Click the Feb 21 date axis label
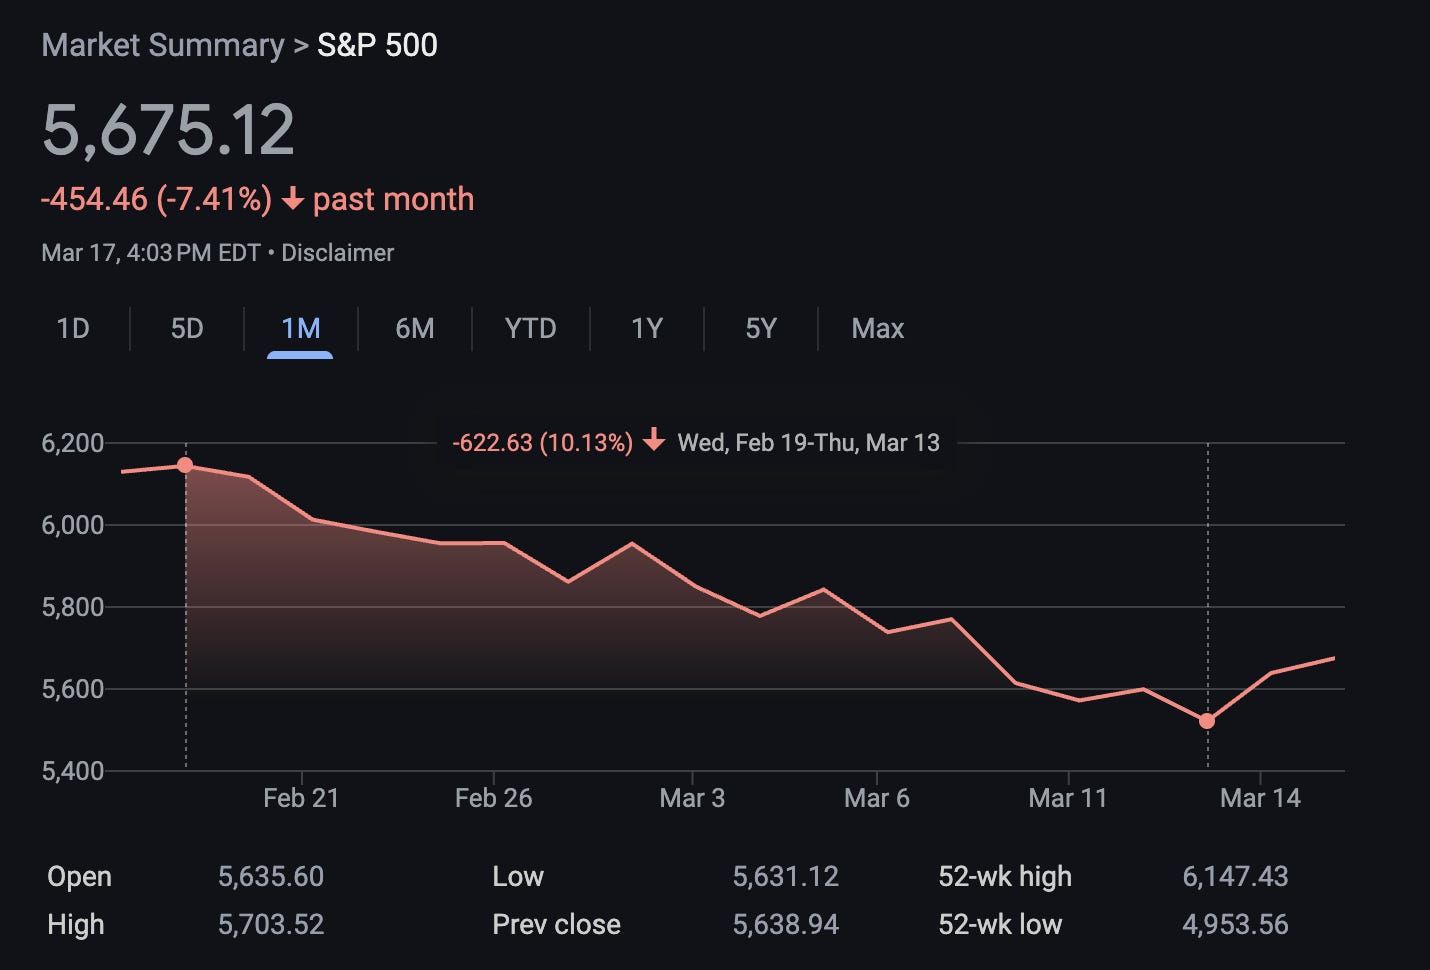Image resolution: width=1430 pixels, height=970 pixels. coord(301,798)
